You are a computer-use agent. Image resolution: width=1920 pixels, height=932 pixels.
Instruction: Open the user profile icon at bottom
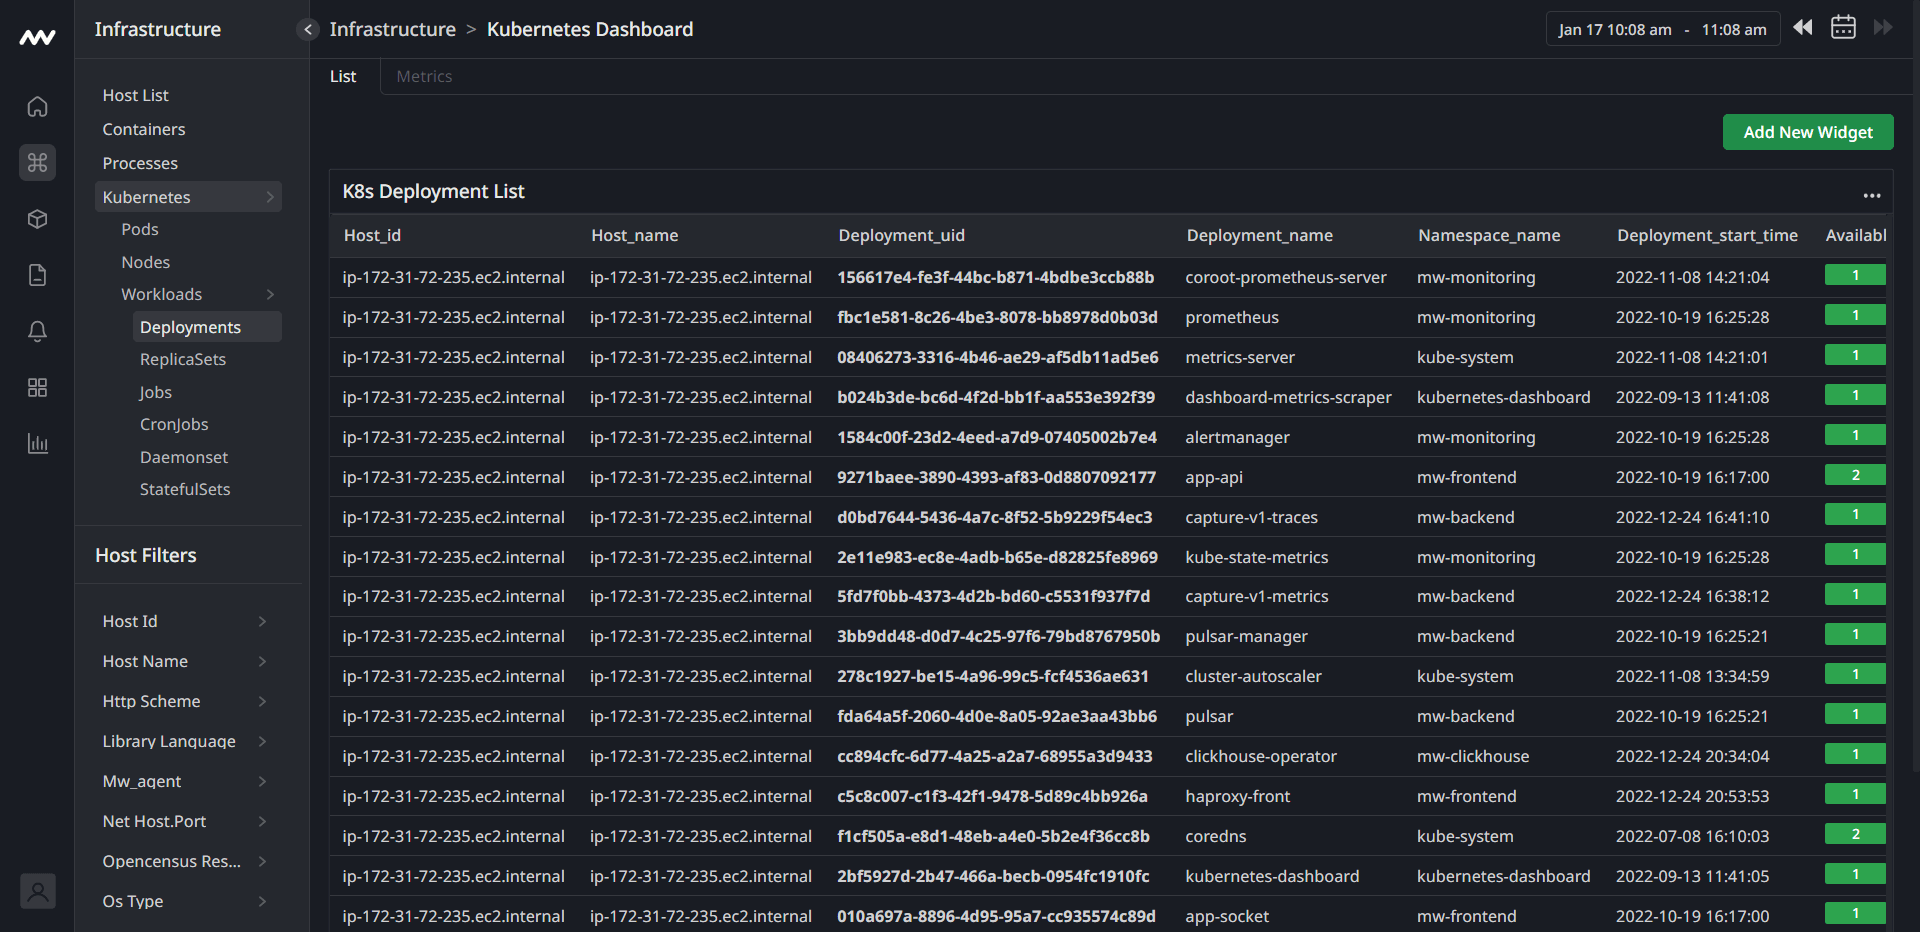pos(38,891)
